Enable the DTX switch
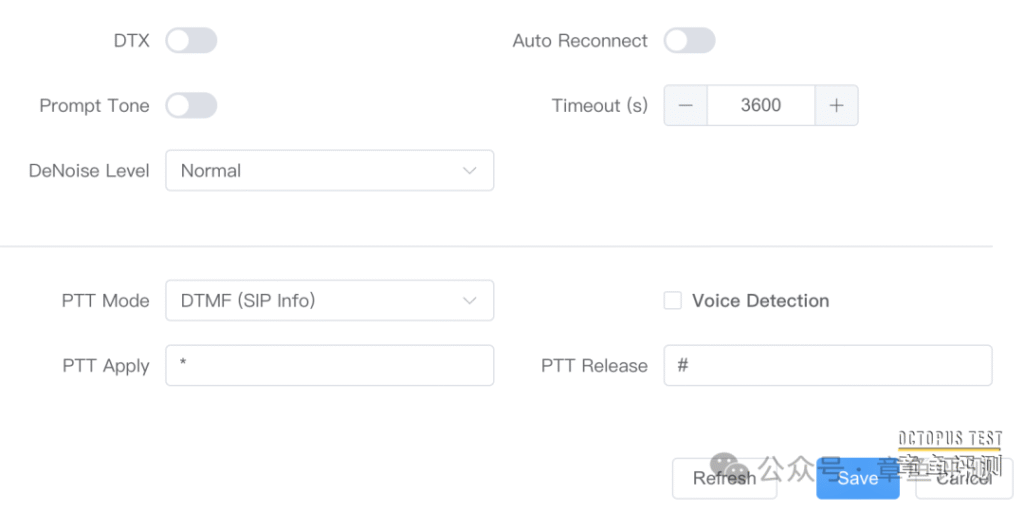Screen dimensions: 1024x511 click(191, 41)
